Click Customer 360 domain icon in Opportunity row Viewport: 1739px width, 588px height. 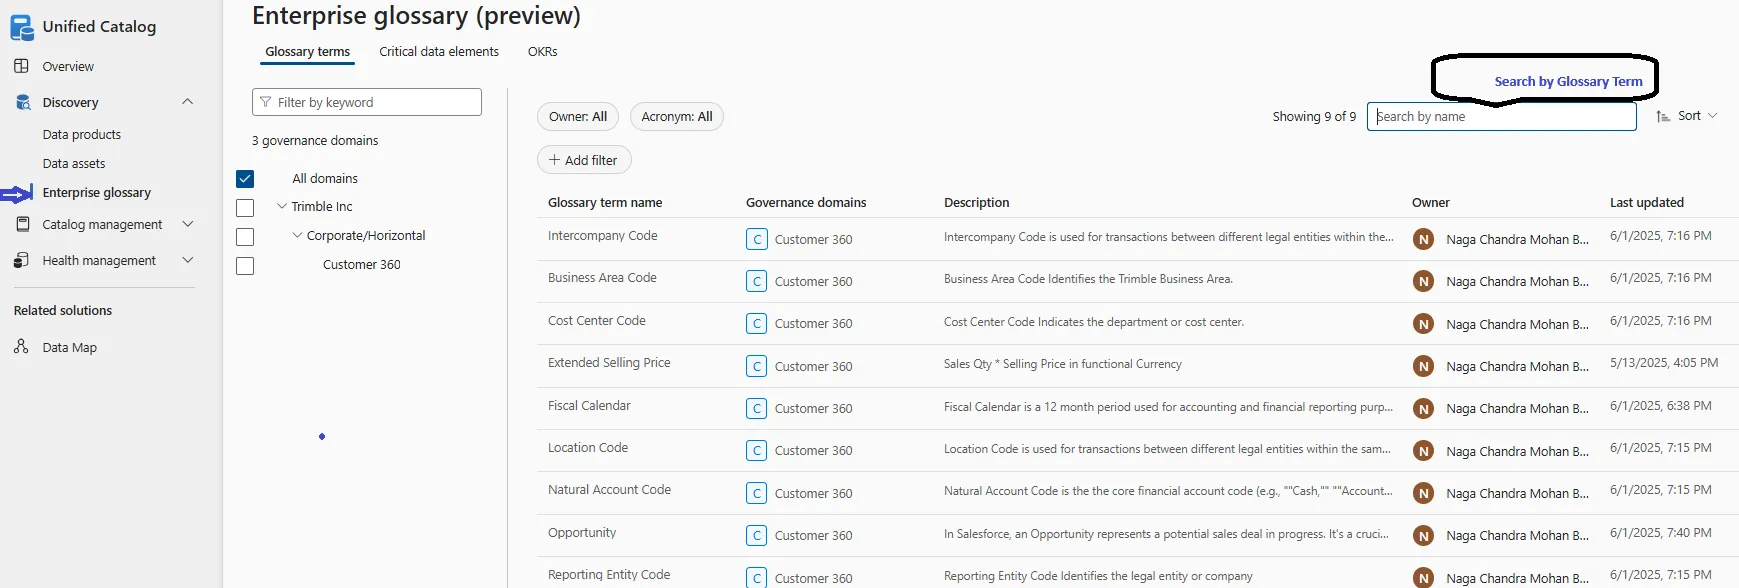coord(757,535)
